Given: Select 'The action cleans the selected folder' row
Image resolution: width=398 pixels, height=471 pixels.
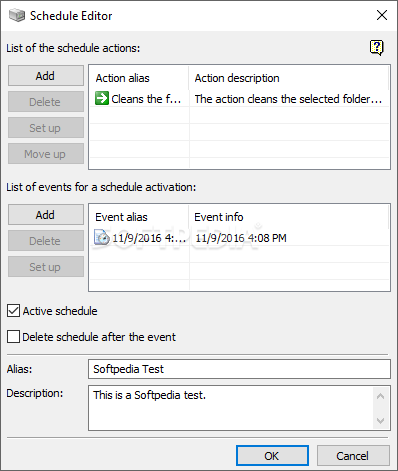Looking at the screenshot, I should (239, 99).
